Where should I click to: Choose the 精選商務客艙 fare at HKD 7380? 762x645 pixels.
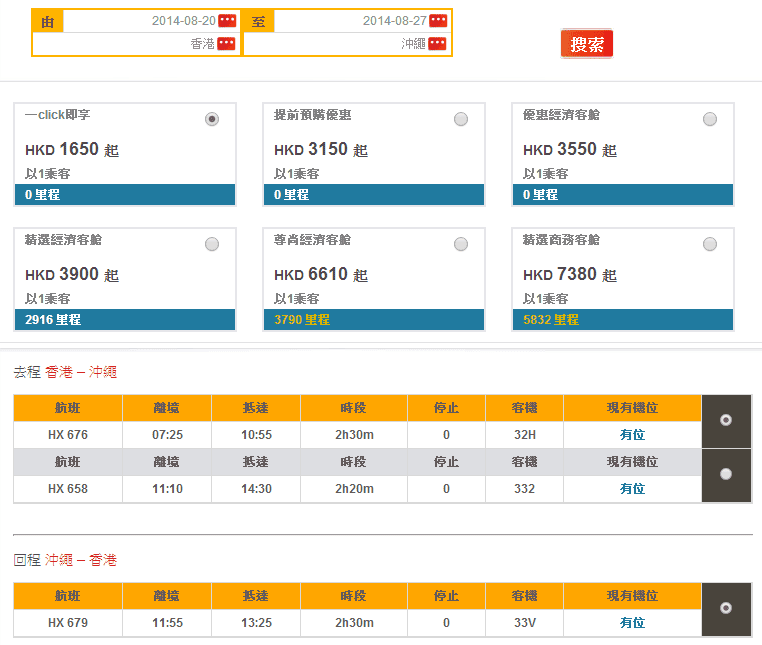click(x=710, y=244)
